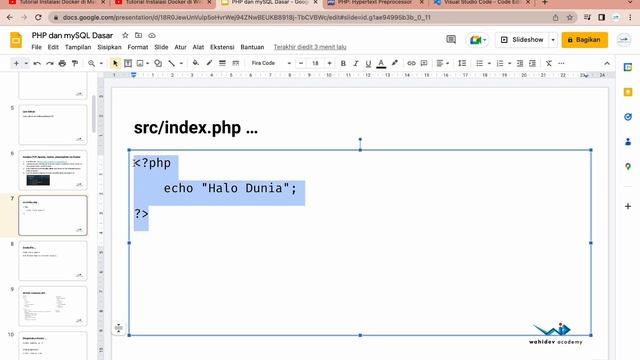The width and height of the screenshot is (640, 360).
Task: Open the text Align dropdown
Action: click(442, 63)
